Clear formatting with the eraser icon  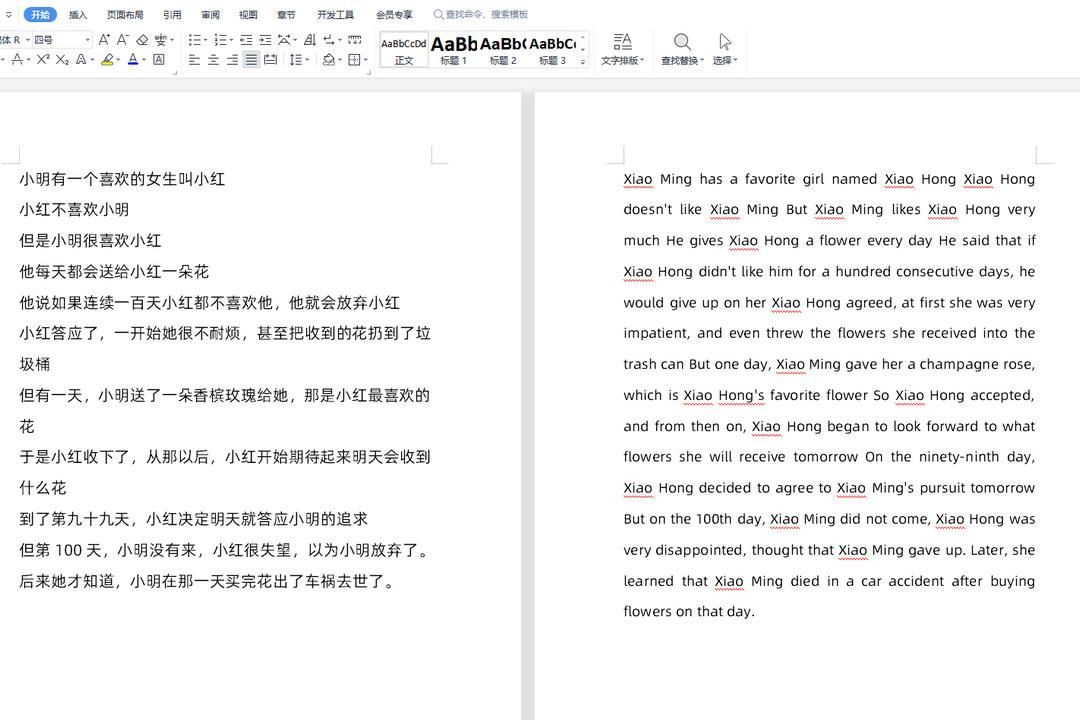point(142,40)
